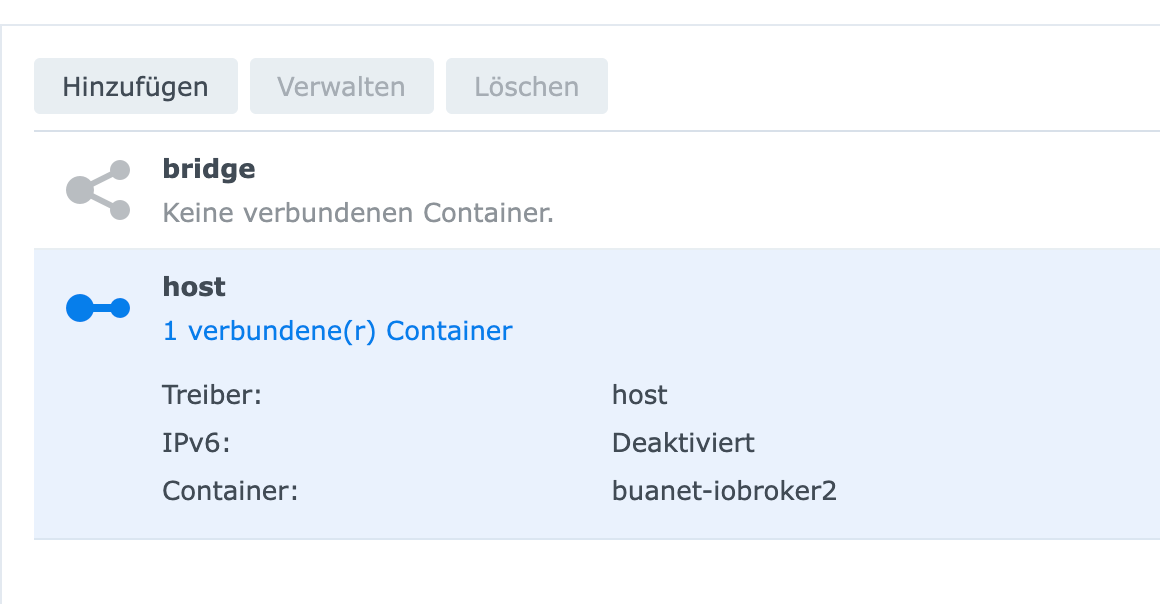Select the bold host network title
Image resolution: width=1160 pixels, height=604 pixels.
tap(194, 287)
